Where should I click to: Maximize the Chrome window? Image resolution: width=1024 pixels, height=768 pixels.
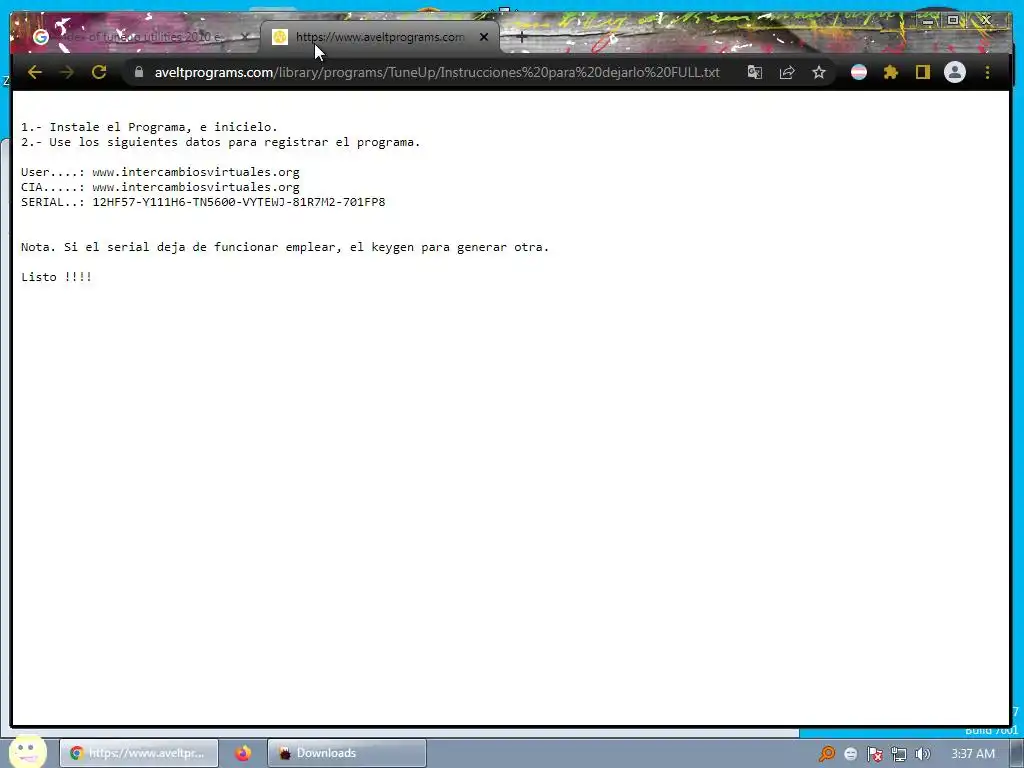click(953, 20)
